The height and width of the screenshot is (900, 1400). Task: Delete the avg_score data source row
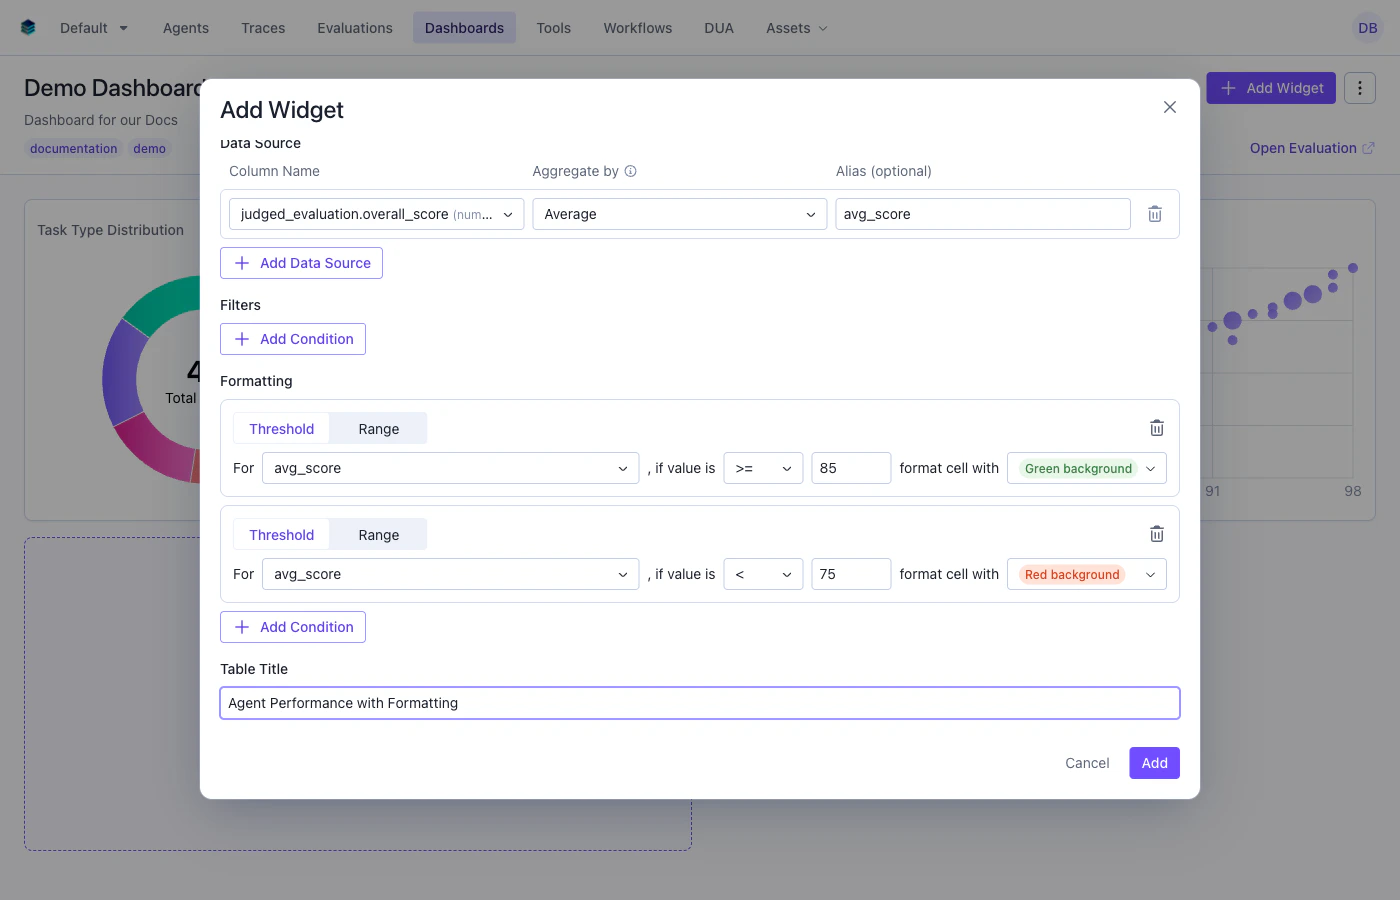click(1154, 214)
